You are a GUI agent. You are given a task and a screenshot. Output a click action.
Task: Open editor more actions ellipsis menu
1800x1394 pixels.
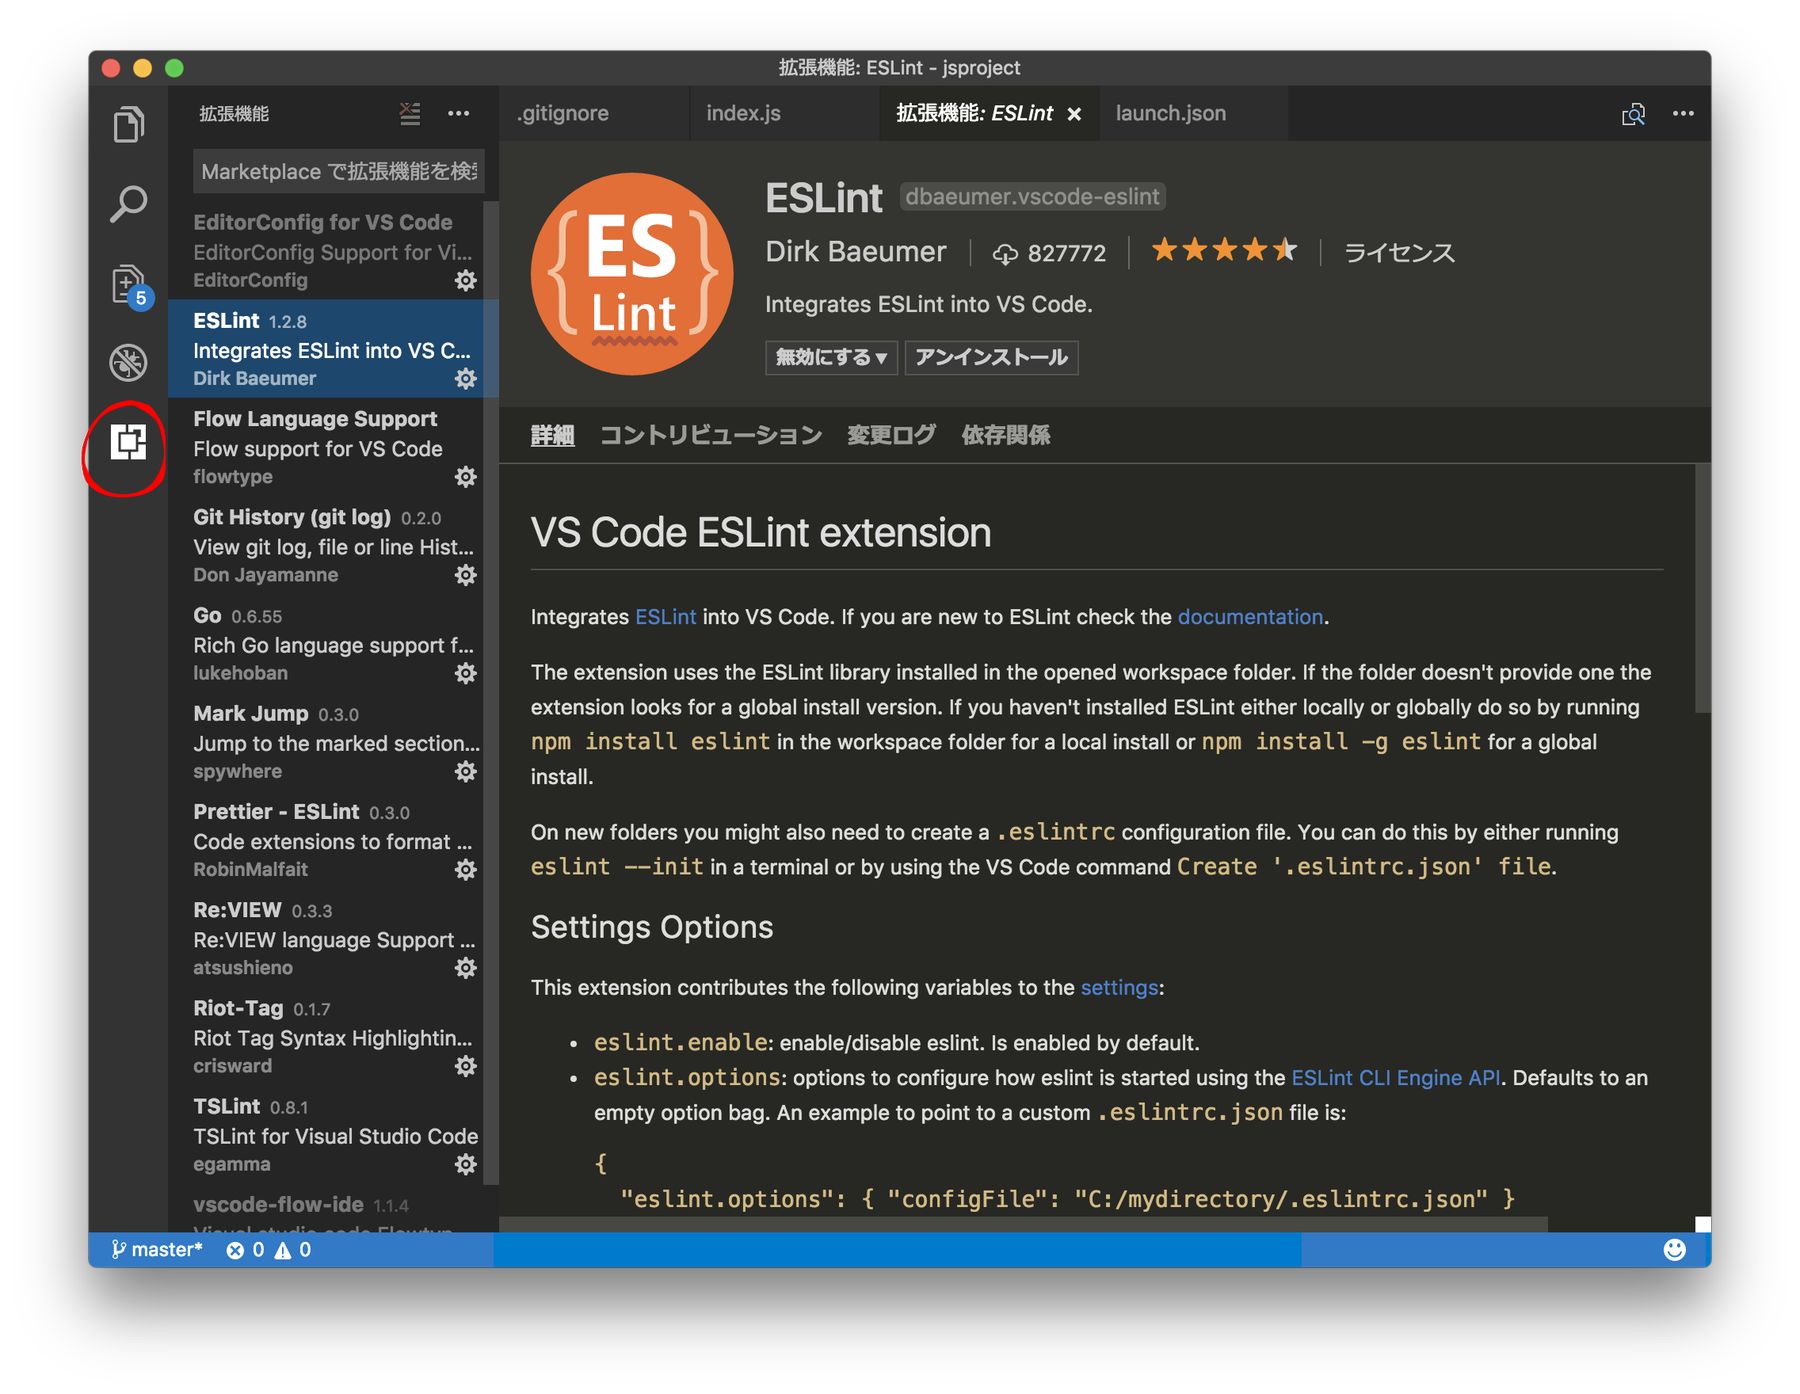1683,114
